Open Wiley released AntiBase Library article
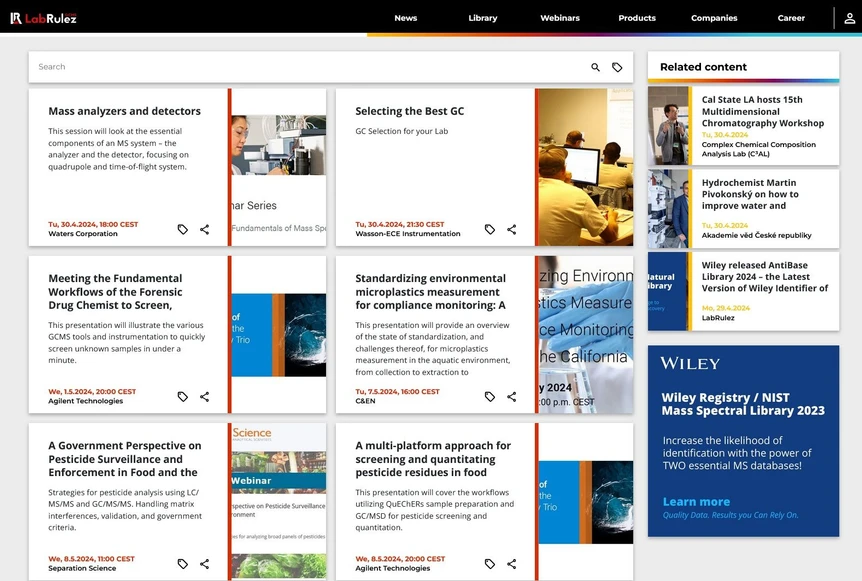The width and height of the screenshot is (862, 581). coord(765,276)
